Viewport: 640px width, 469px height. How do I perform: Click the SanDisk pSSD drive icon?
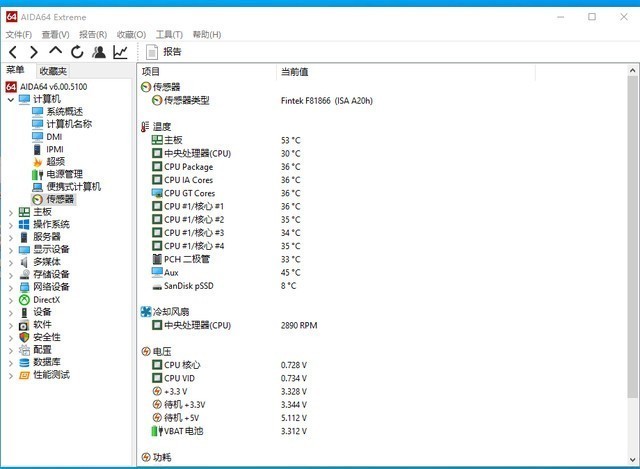157,286
